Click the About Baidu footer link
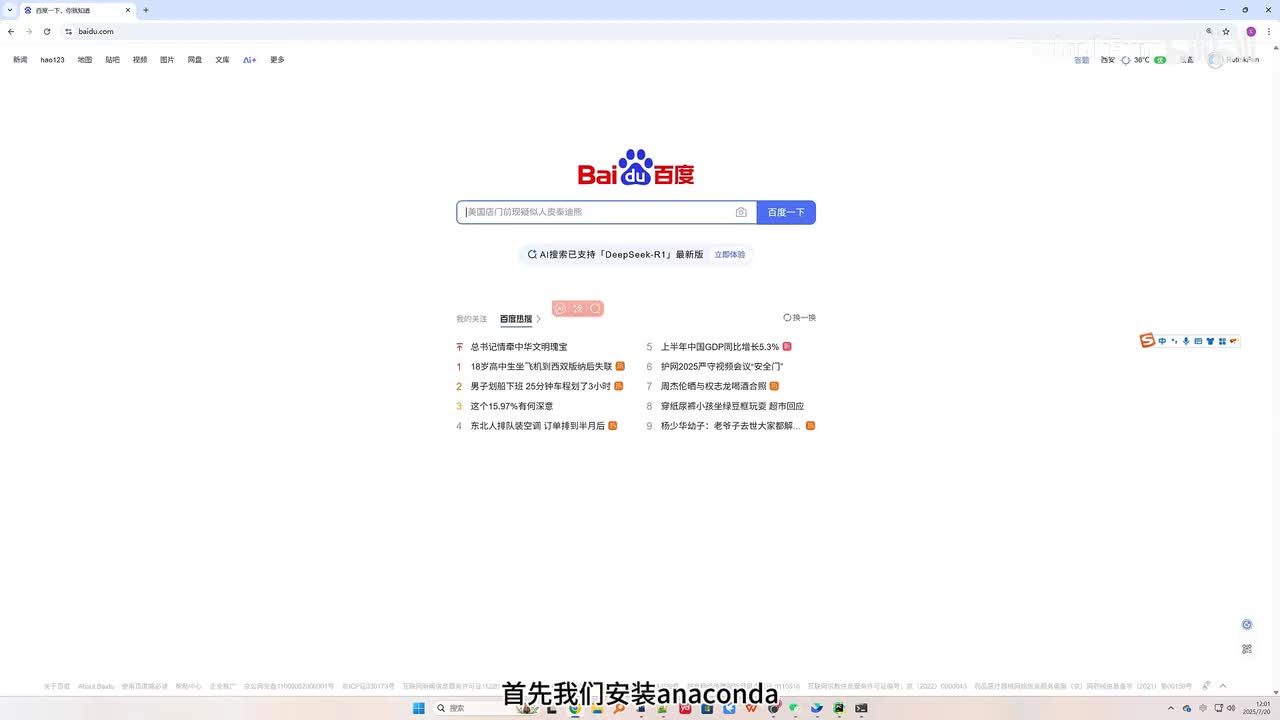 tap(96, 686)
